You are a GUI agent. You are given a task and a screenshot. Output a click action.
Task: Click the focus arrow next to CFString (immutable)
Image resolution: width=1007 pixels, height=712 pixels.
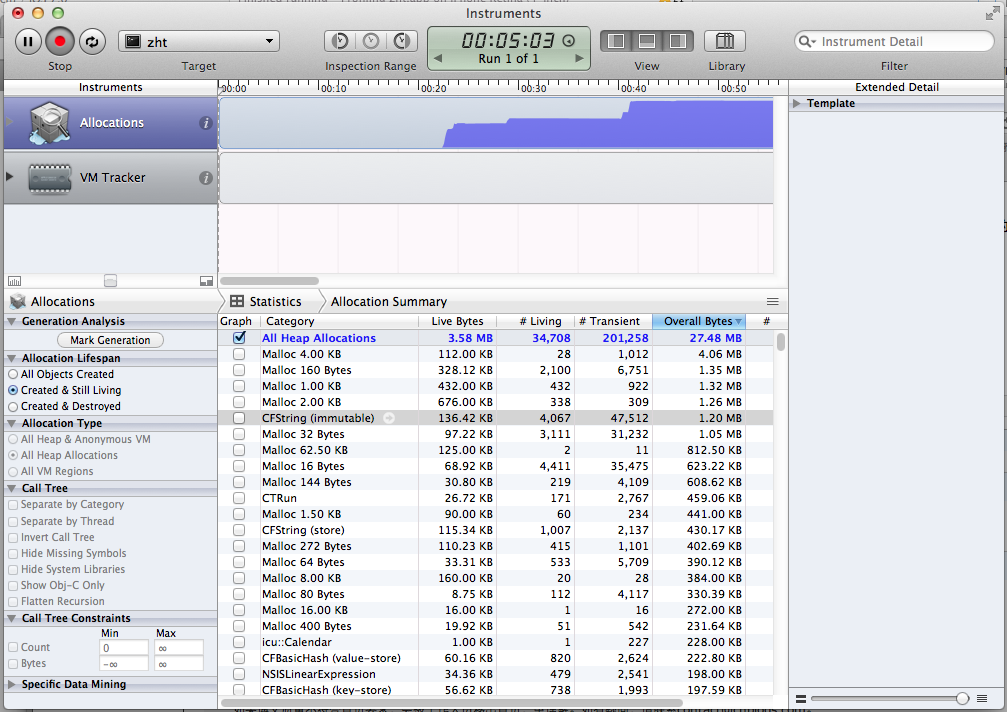click(389, 418)
